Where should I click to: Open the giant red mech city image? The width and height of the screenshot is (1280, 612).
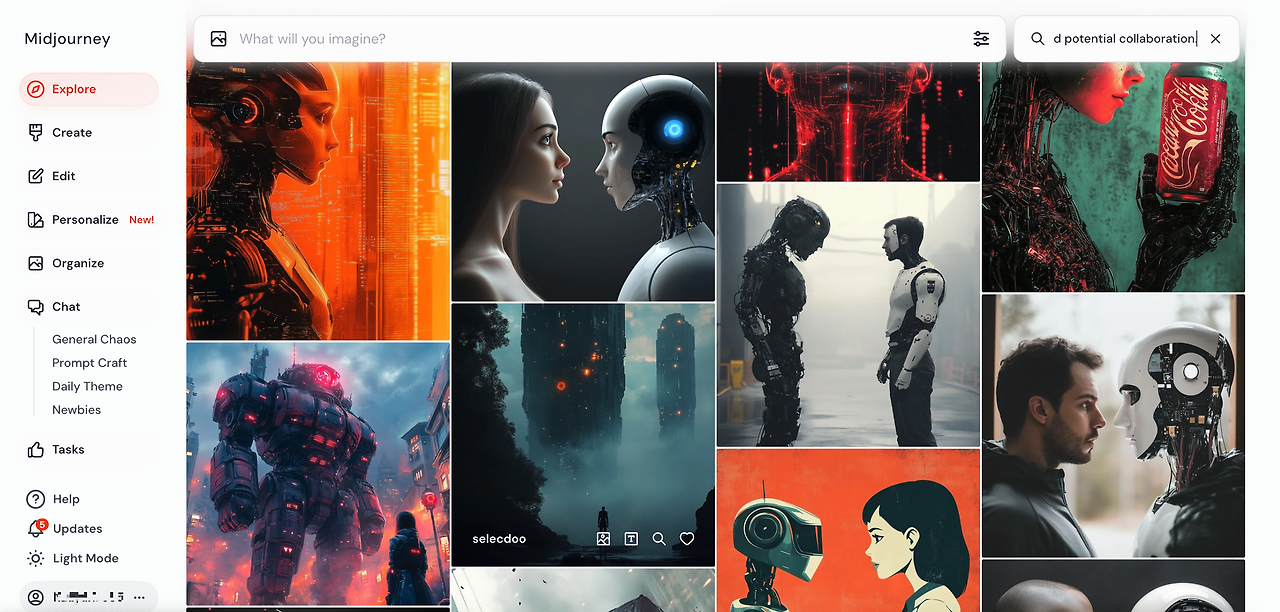tap(318, 474)
